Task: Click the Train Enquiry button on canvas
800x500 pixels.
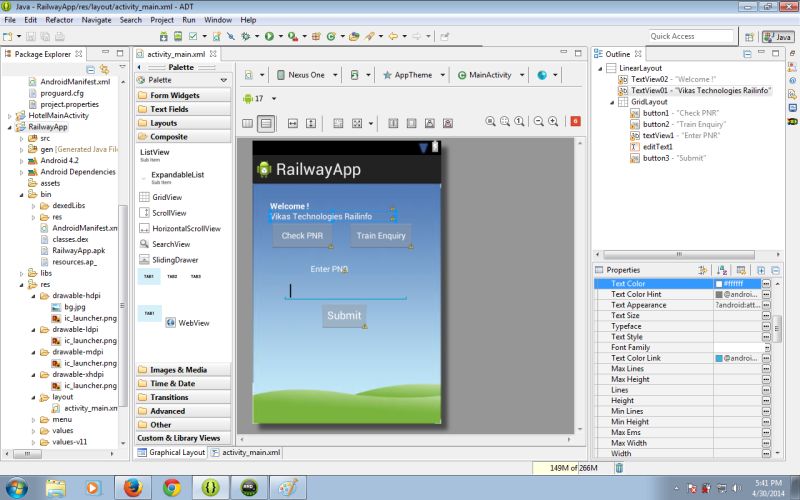Action: [x=381, y=236]
